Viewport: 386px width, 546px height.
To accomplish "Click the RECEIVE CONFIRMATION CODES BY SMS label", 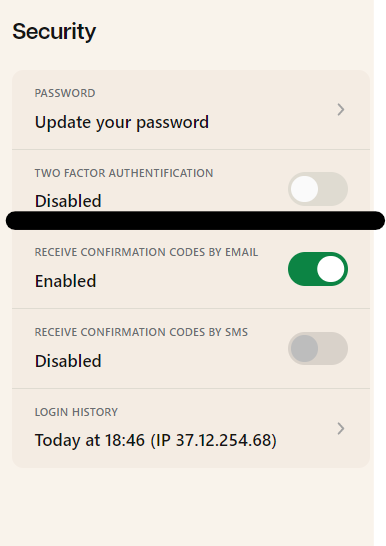I will pos(141,332).
